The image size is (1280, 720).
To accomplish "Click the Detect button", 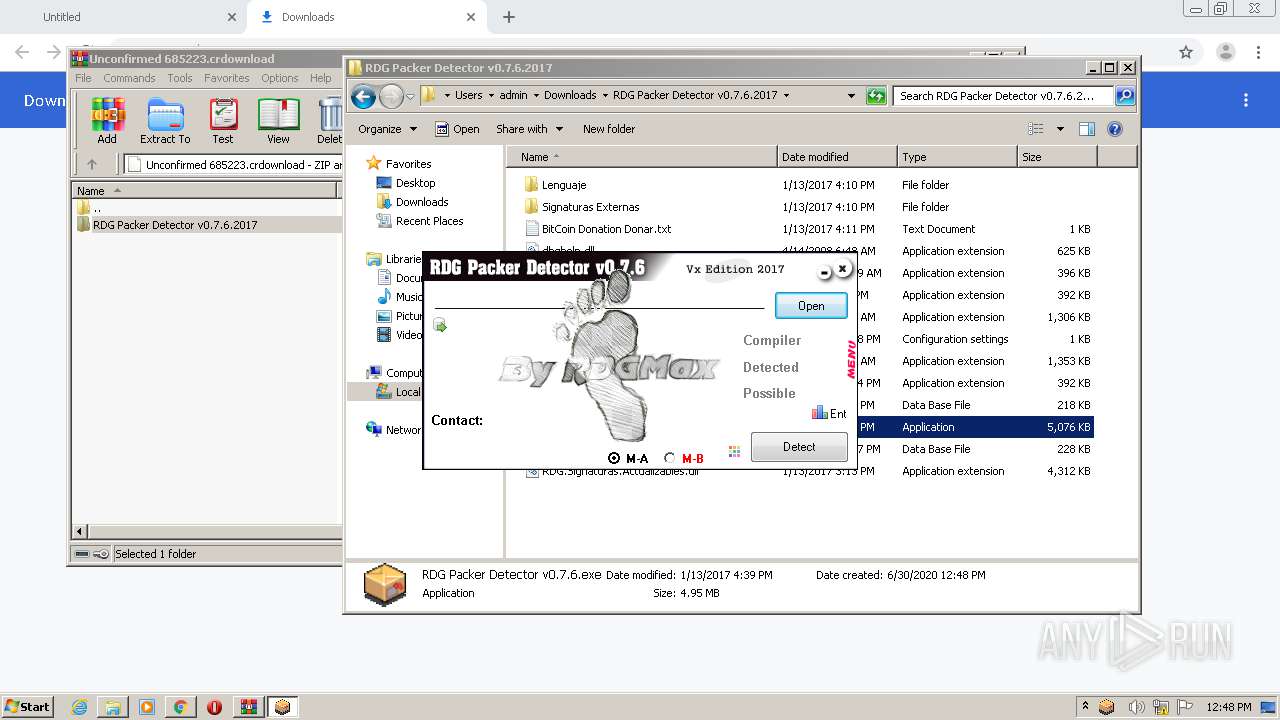I will 799,447.
